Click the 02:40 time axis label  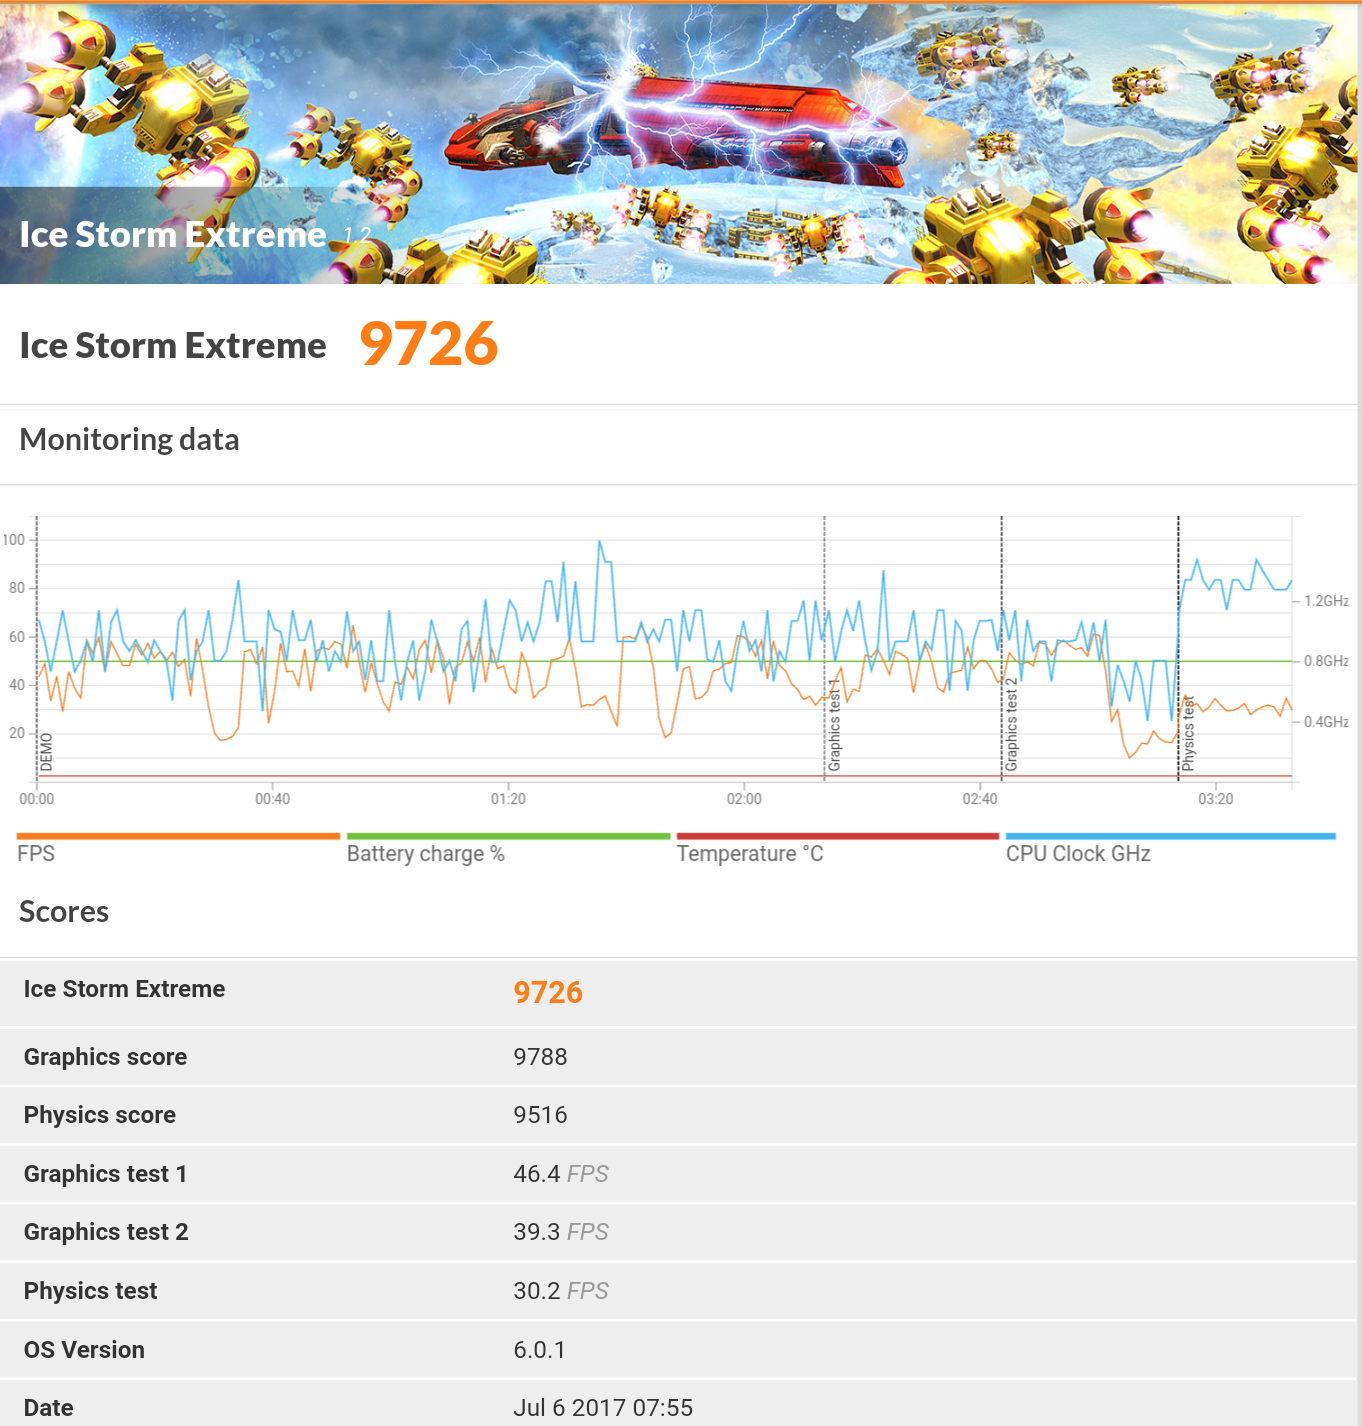980,799
